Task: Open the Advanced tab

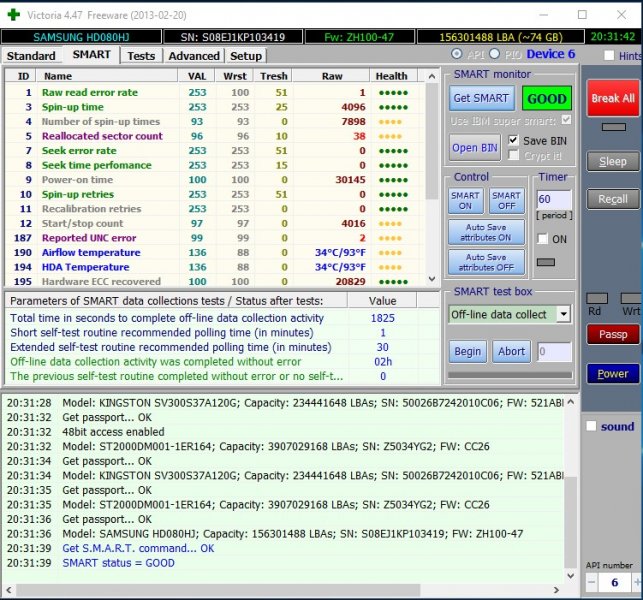Action: pyautogui.click(x=193, y=56)
